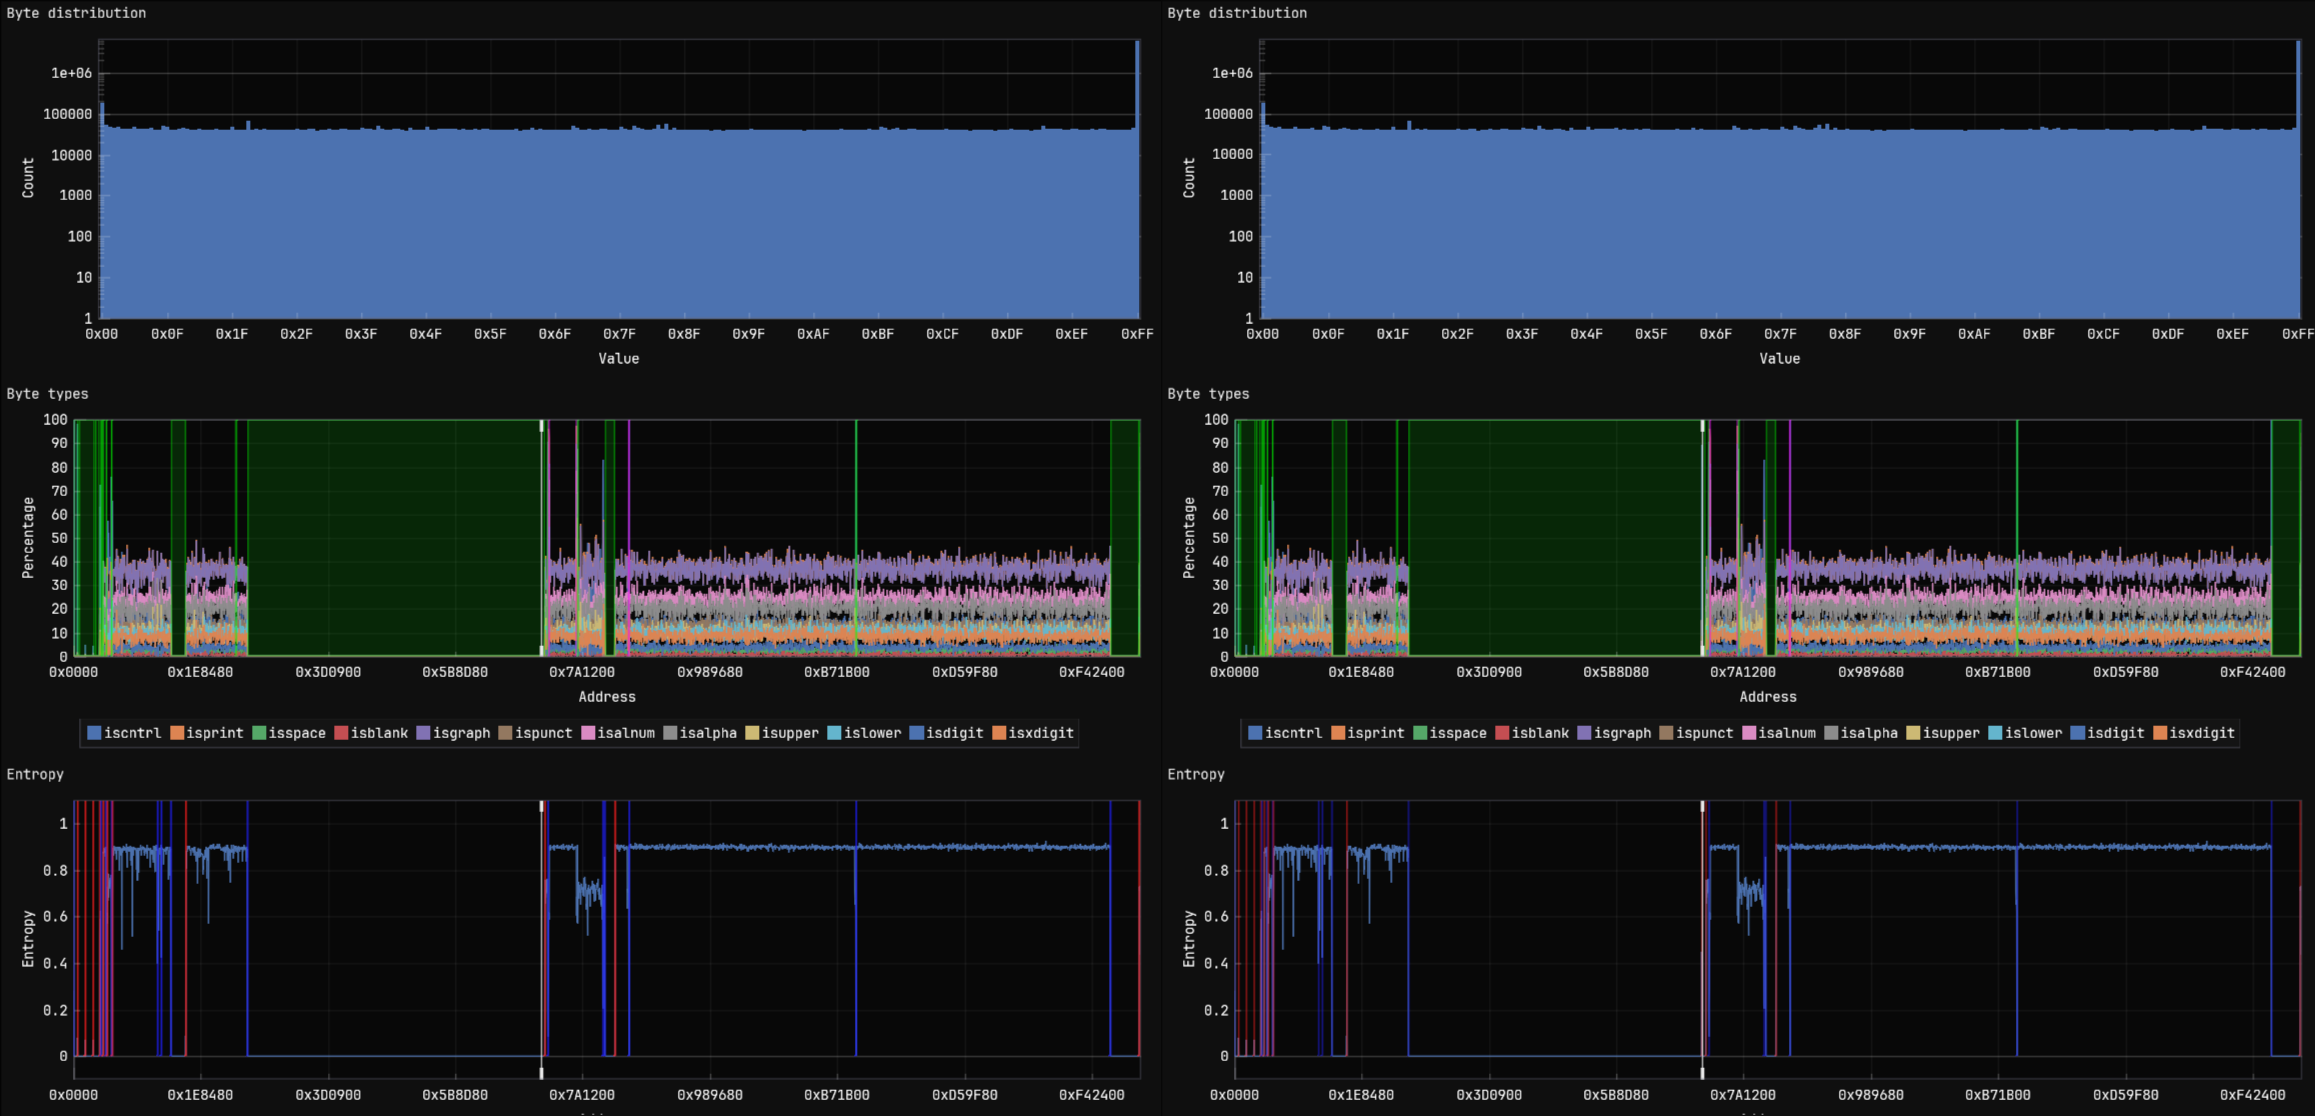The image size is (2315, 1116).
Task: Click the right Entropy panel title
Action: [x=1196, y=773]
